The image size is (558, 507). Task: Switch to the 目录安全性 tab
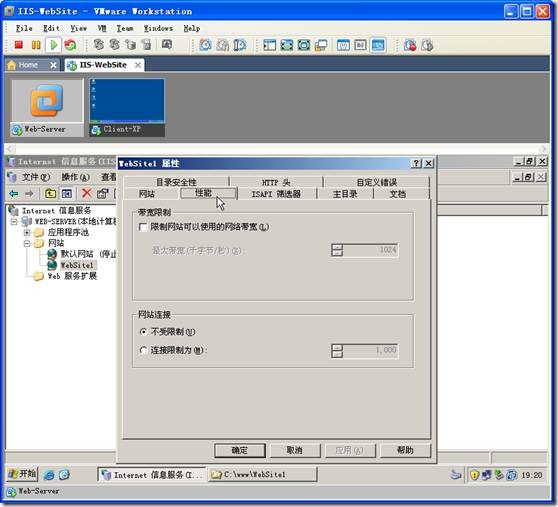(176, 182)
